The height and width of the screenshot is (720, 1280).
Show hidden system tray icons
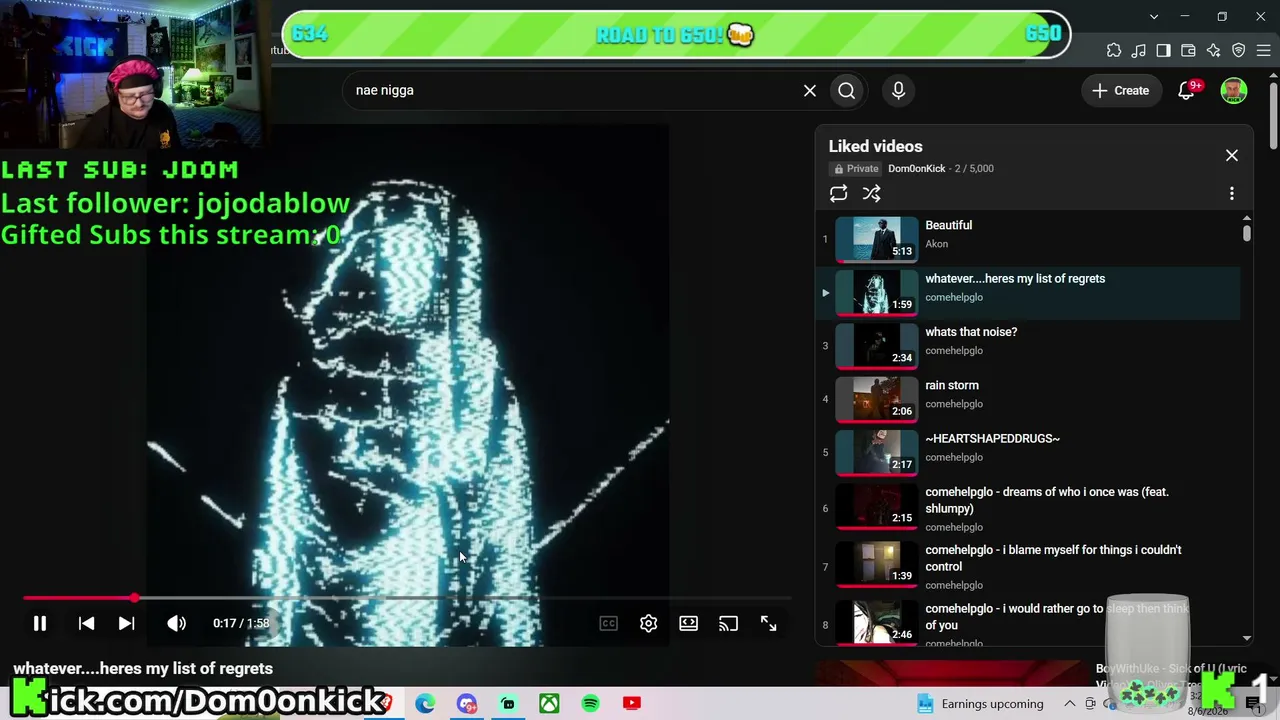1070,704
